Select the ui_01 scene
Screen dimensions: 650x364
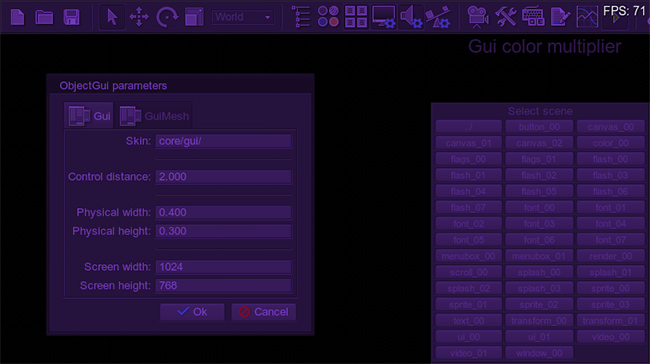(539, 337)
